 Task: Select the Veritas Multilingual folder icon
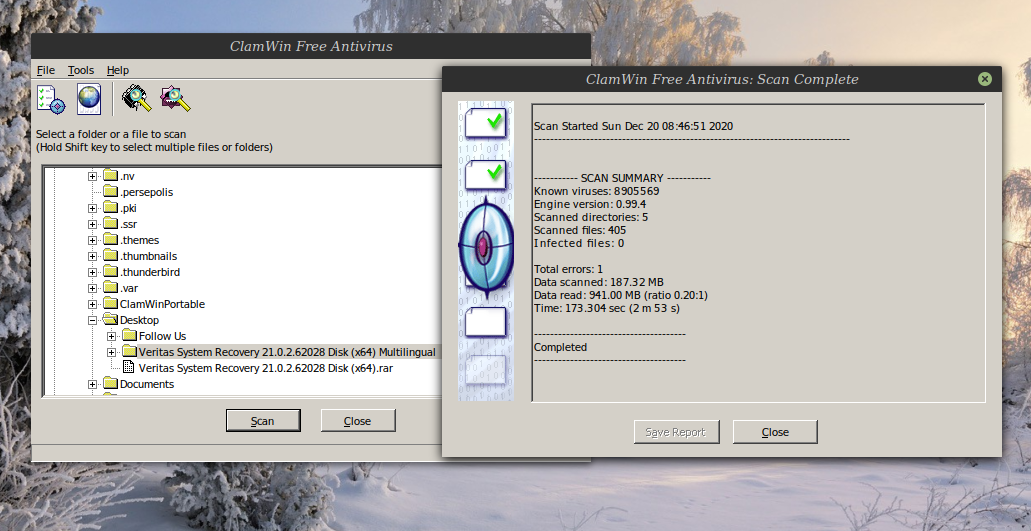(x=130, y=352)
